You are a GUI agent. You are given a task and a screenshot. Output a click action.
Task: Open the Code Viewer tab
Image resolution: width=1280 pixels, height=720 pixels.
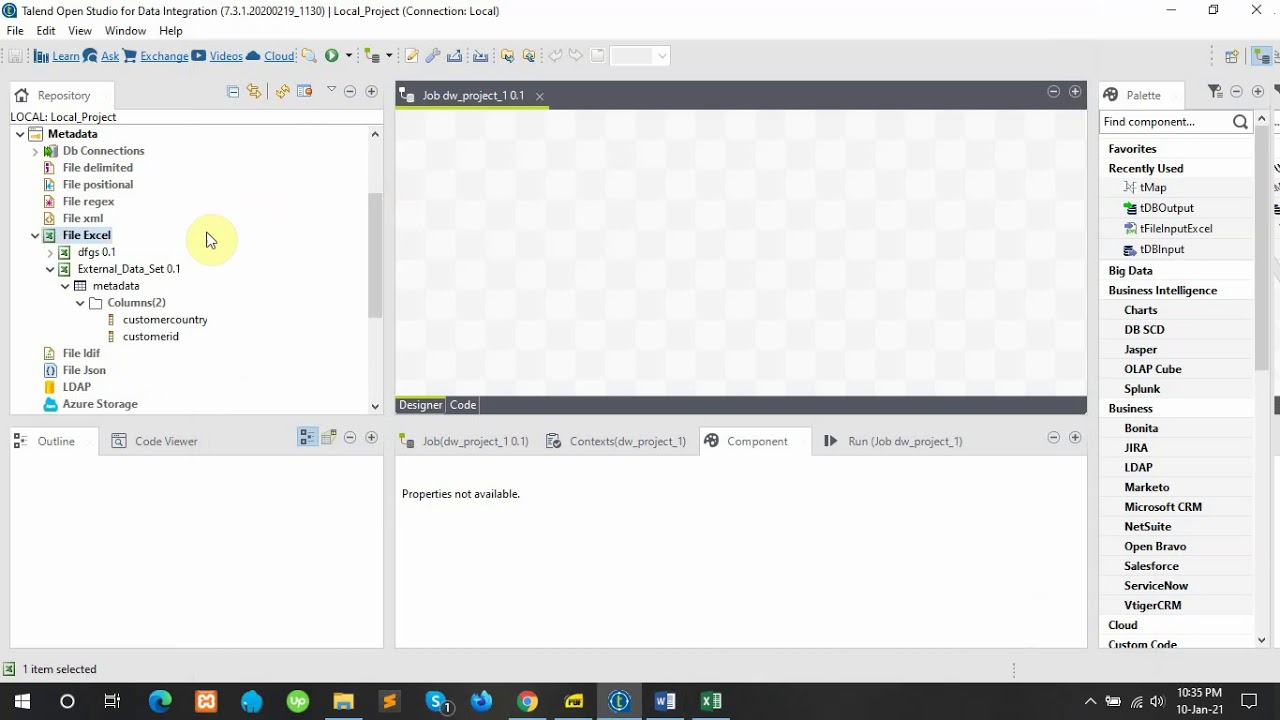point(155,441)
